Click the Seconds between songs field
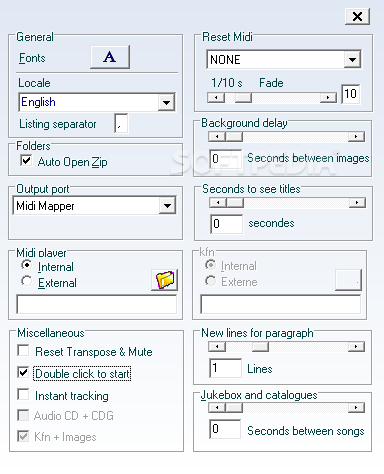 [225, 429]
